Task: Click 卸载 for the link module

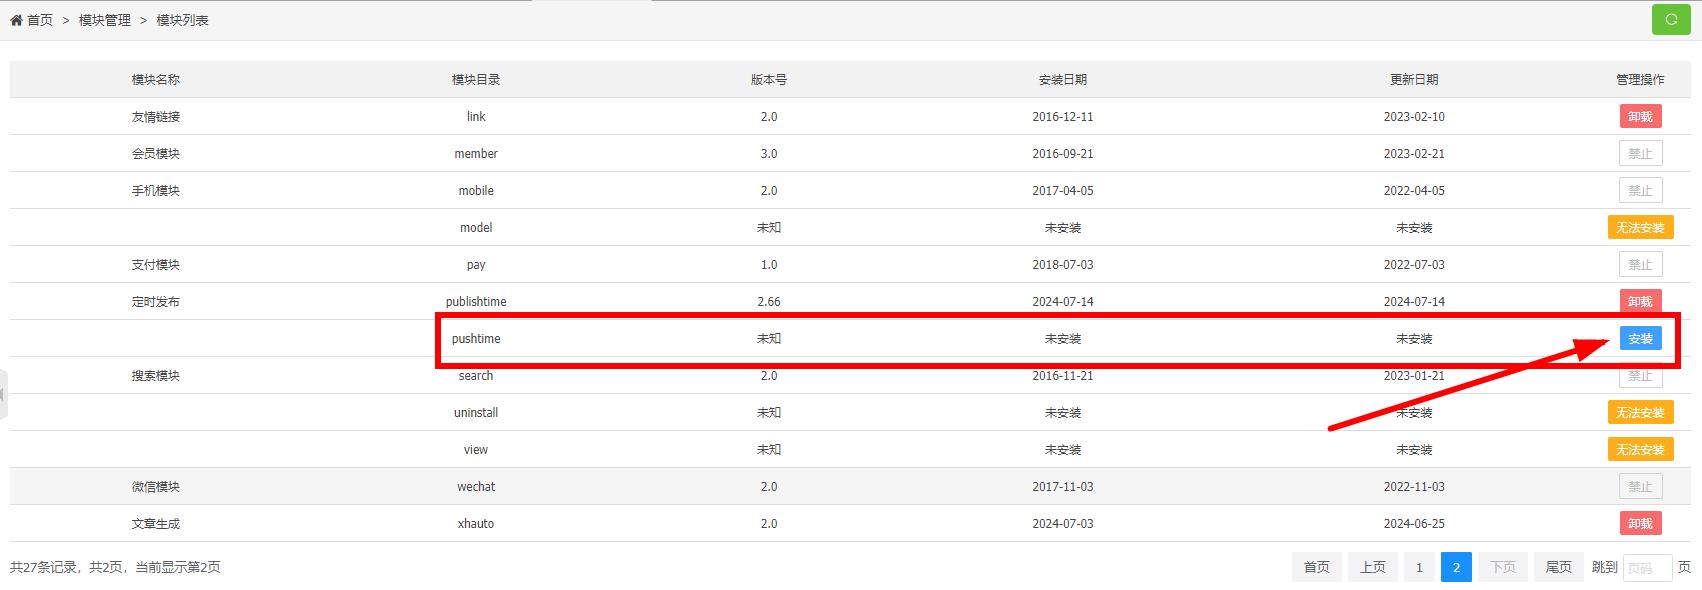Action: click(x=1640, y=117)
